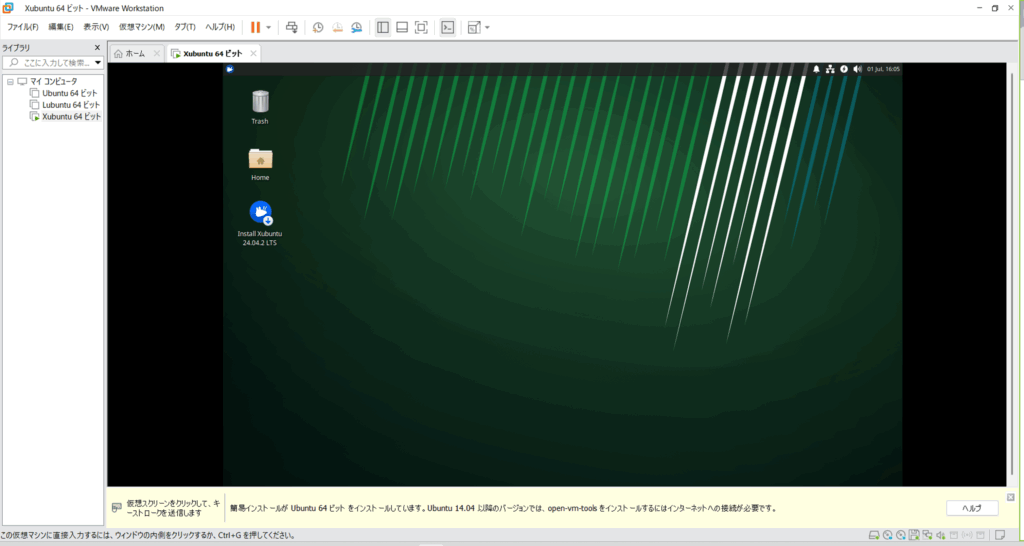The height and width of the screenshot is (546, 1024).
Task: Toggle the library sidebar view
Action: coord(383,27)
